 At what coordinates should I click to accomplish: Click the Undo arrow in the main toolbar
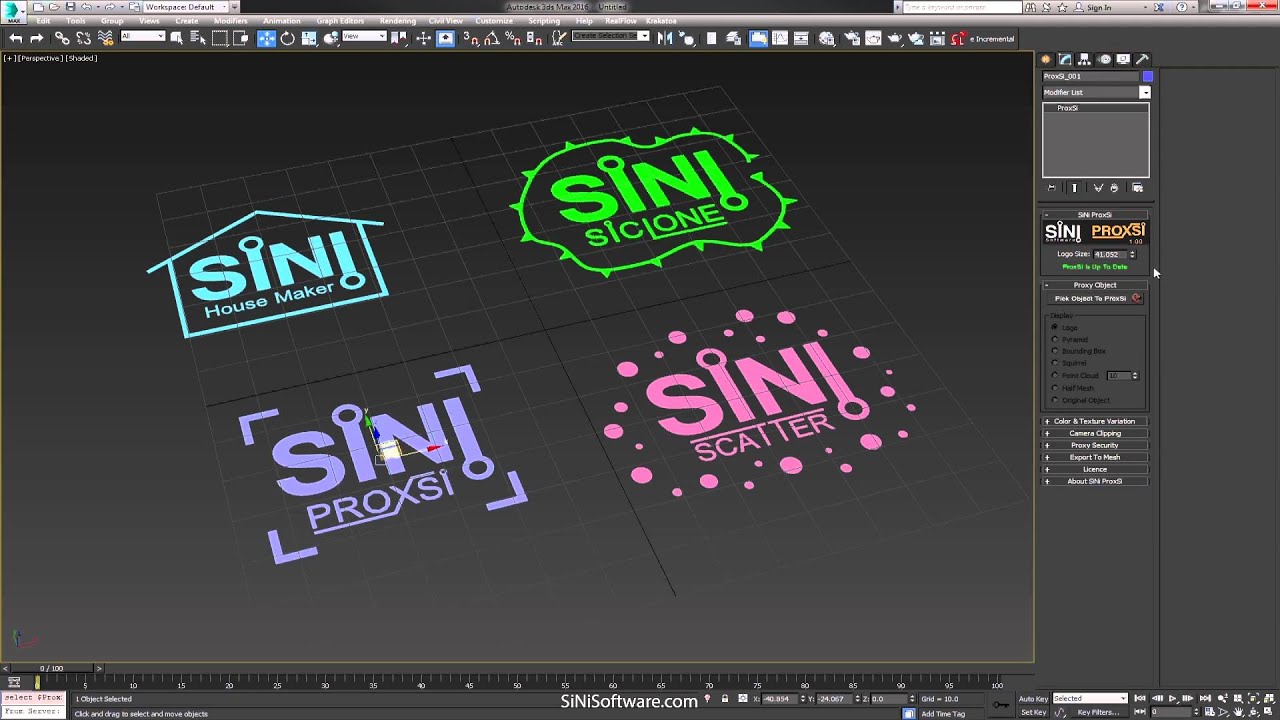[x=16, y=38]
